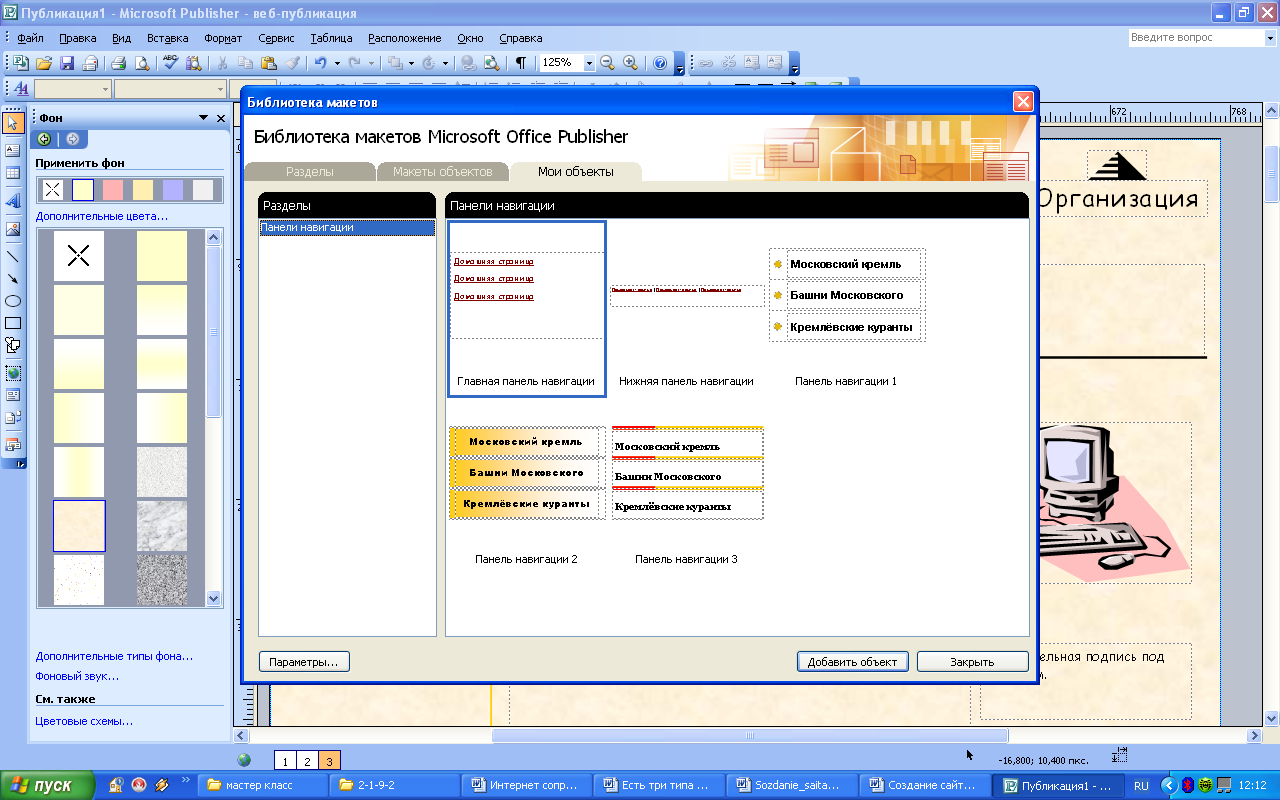Open the Файл menu
The image size is (1280, 800).
(x=30, y=38)
